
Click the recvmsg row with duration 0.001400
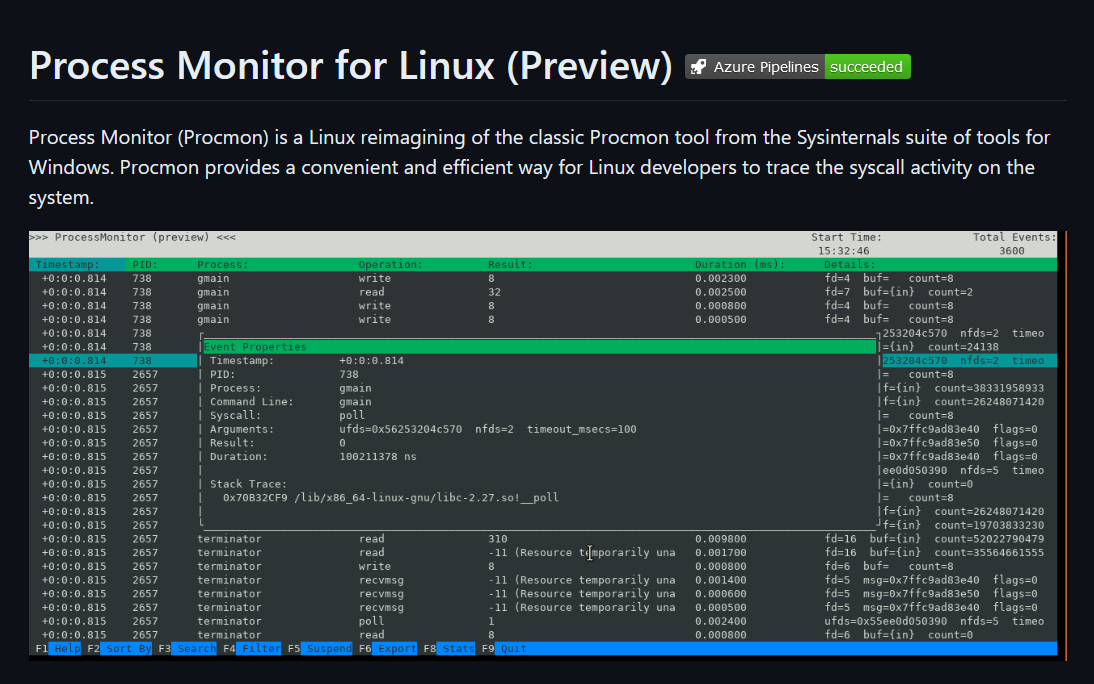(543, 580)
